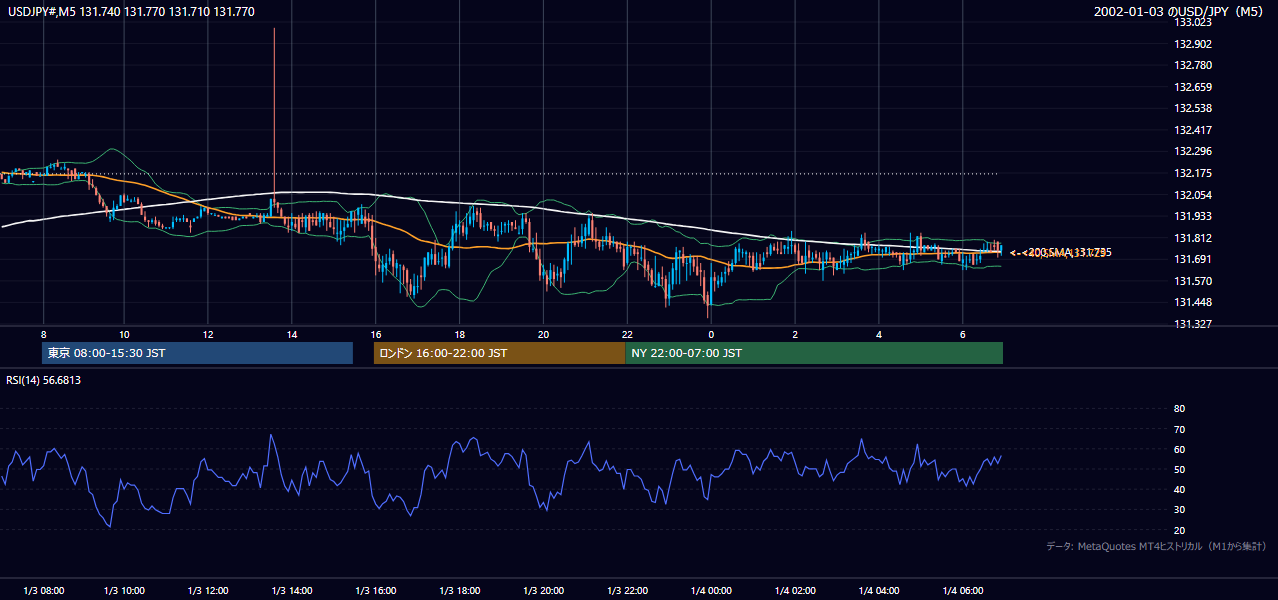
Task: Click the RSI 40 level label
Action: coord(1179,489)
